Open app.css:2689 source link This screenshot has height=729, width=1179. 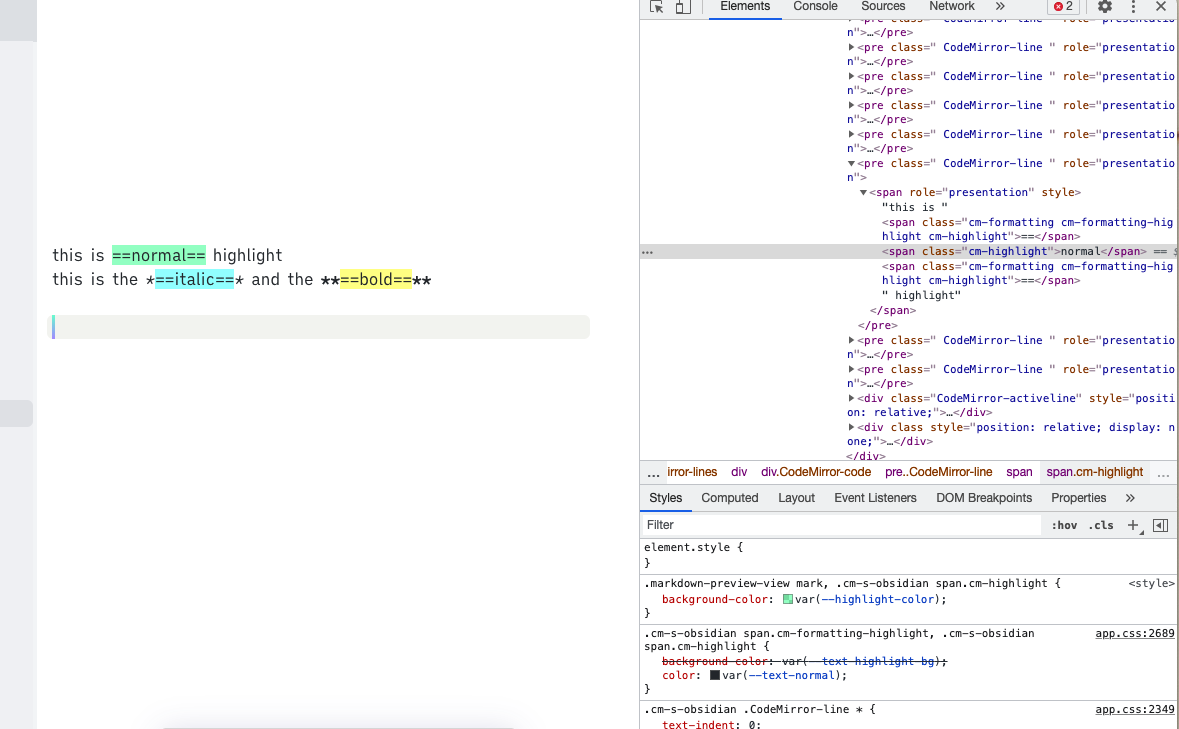[x=1134, y=633]
